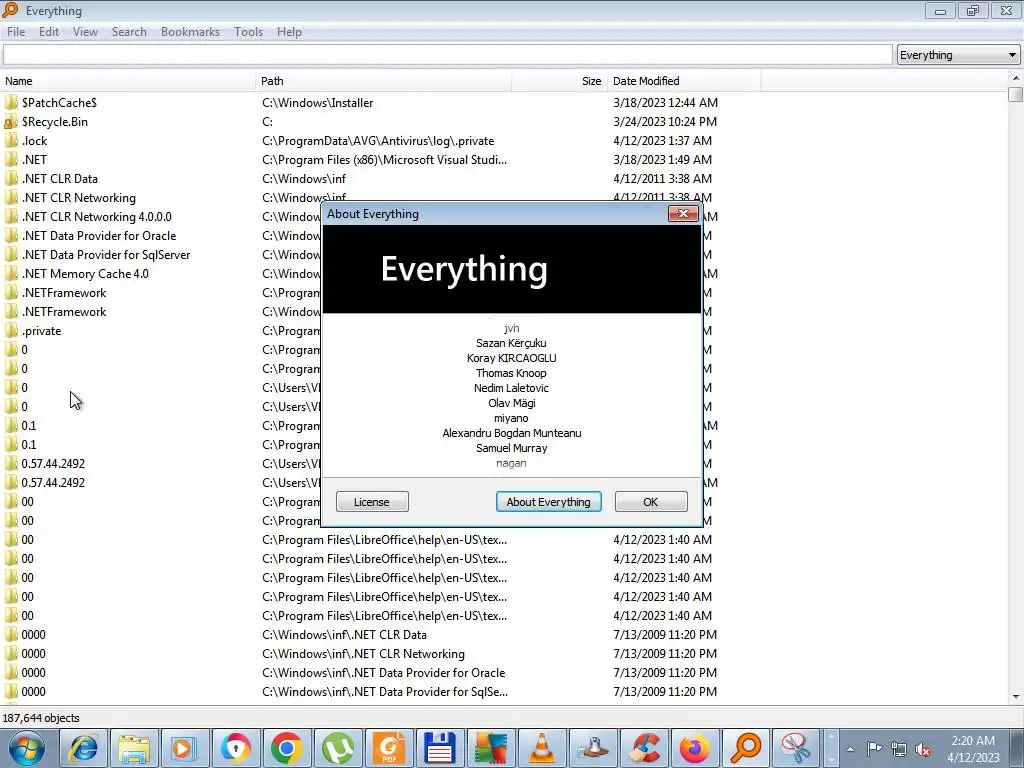Open the Bookmarks menu
Screen dimensions: 1024x768
tap(190, 32)
